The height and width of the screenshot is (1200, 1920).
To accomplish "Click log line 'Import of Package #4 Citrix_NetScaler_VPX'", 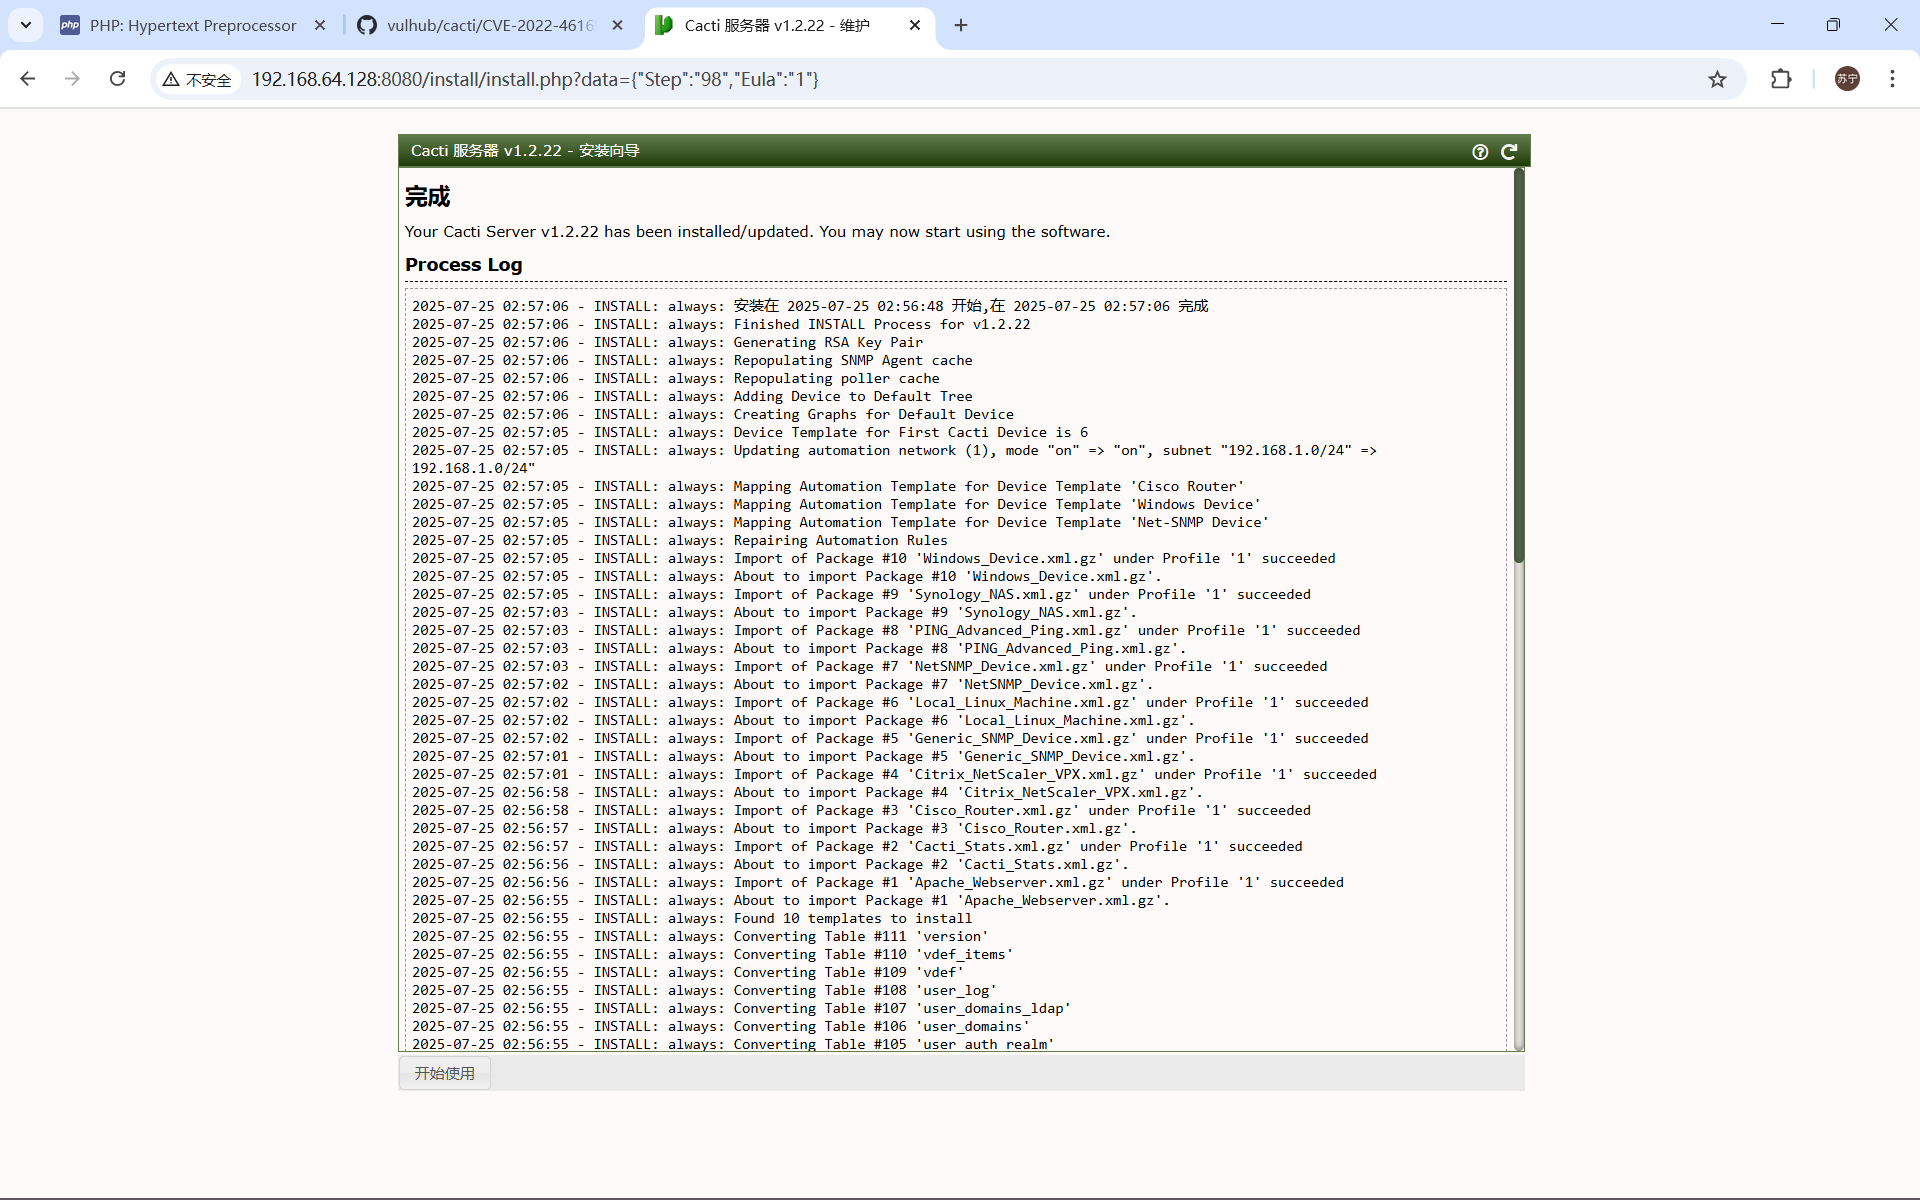I will coord(894,775).
